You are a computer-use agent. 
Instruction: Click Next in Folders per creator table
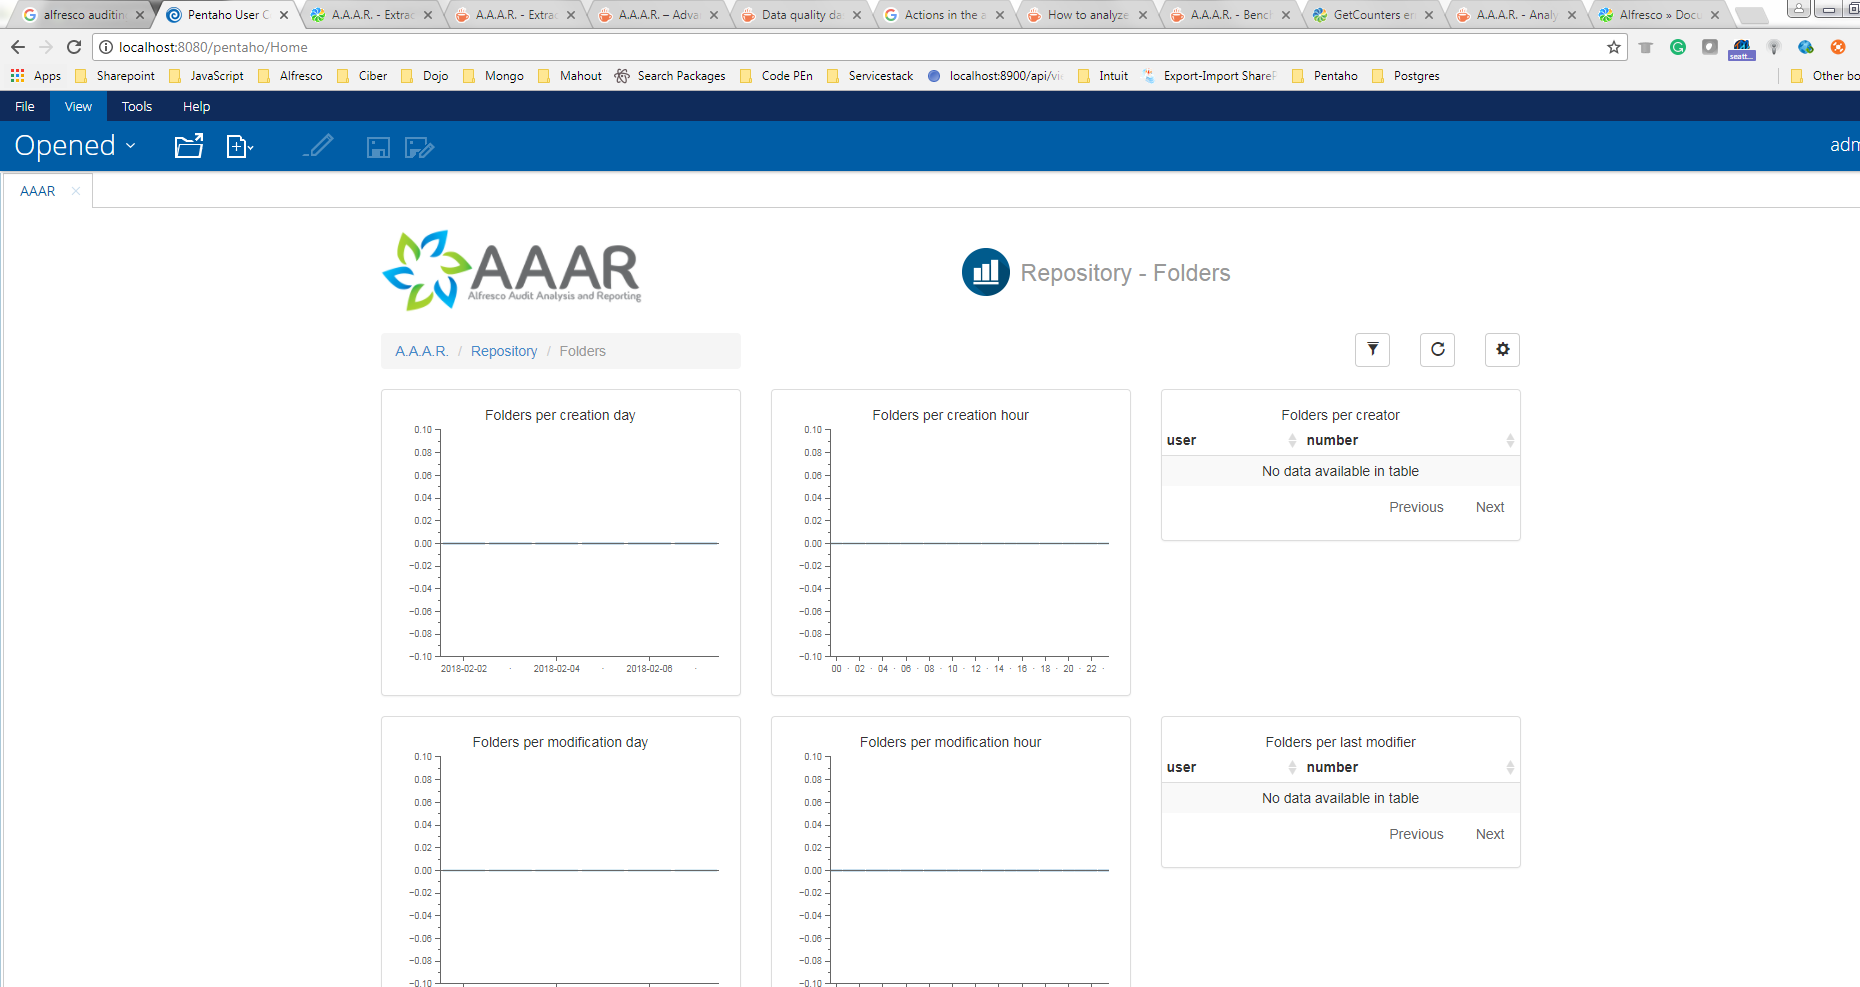point(1490,507)
